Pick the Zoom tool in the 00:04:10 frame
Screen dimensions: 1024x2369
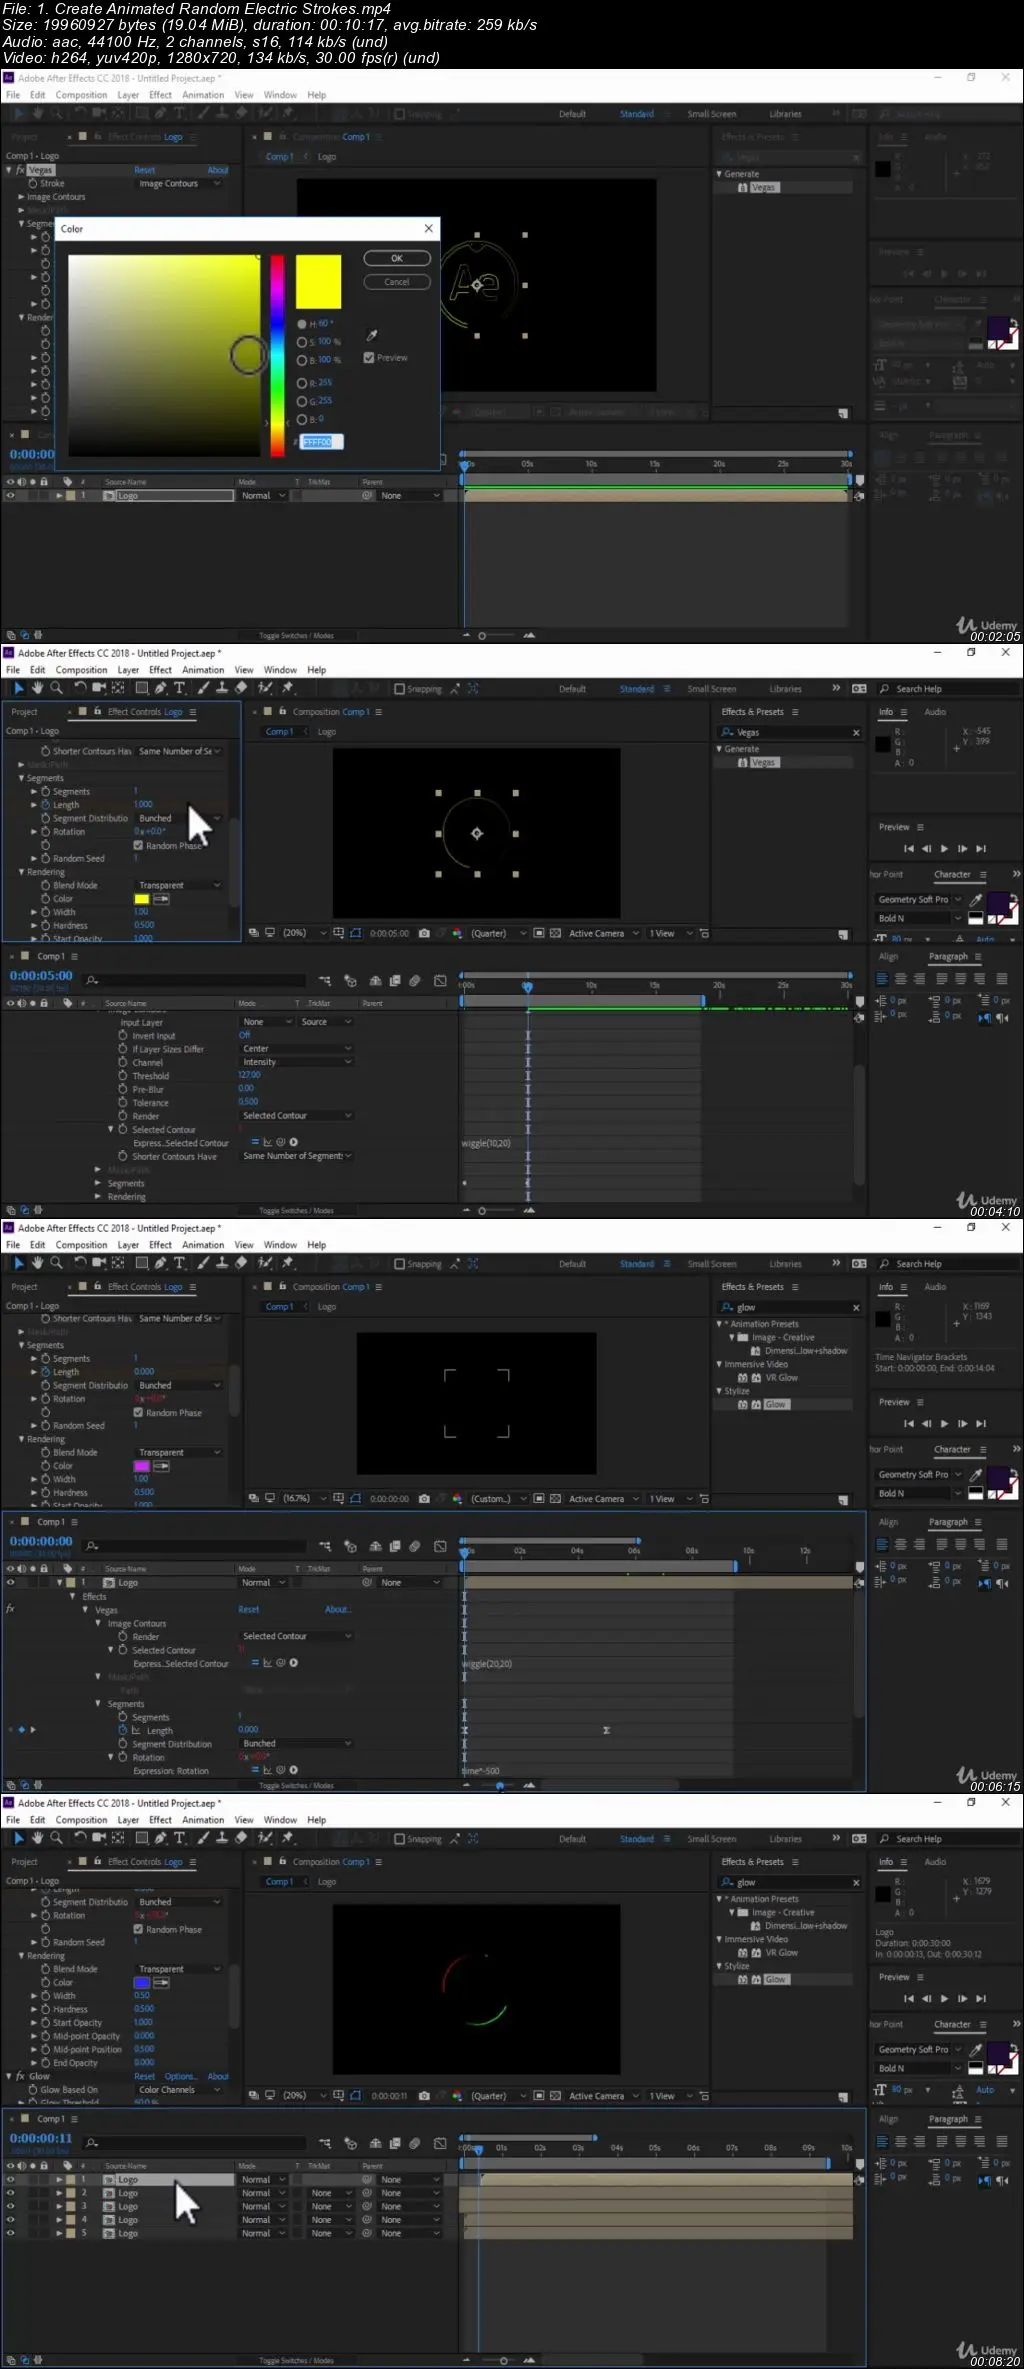click(x=56, y=688)
